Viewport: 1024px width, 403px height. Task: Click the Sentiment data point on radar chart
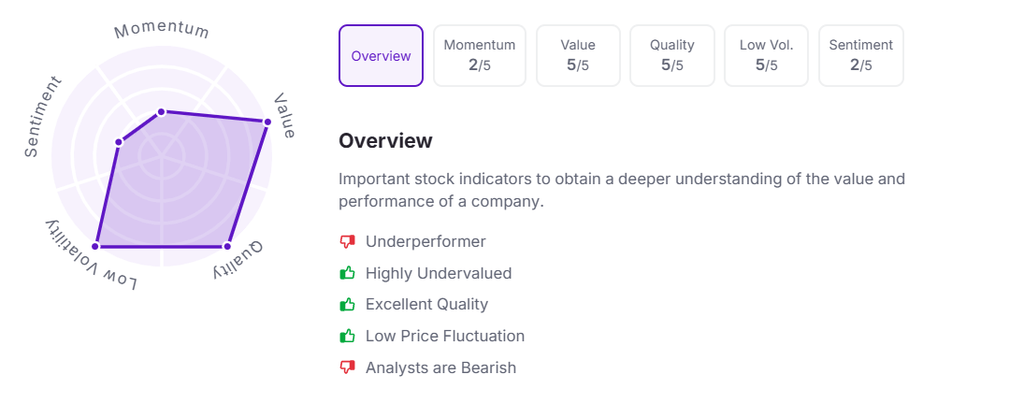tap(119, 142)
